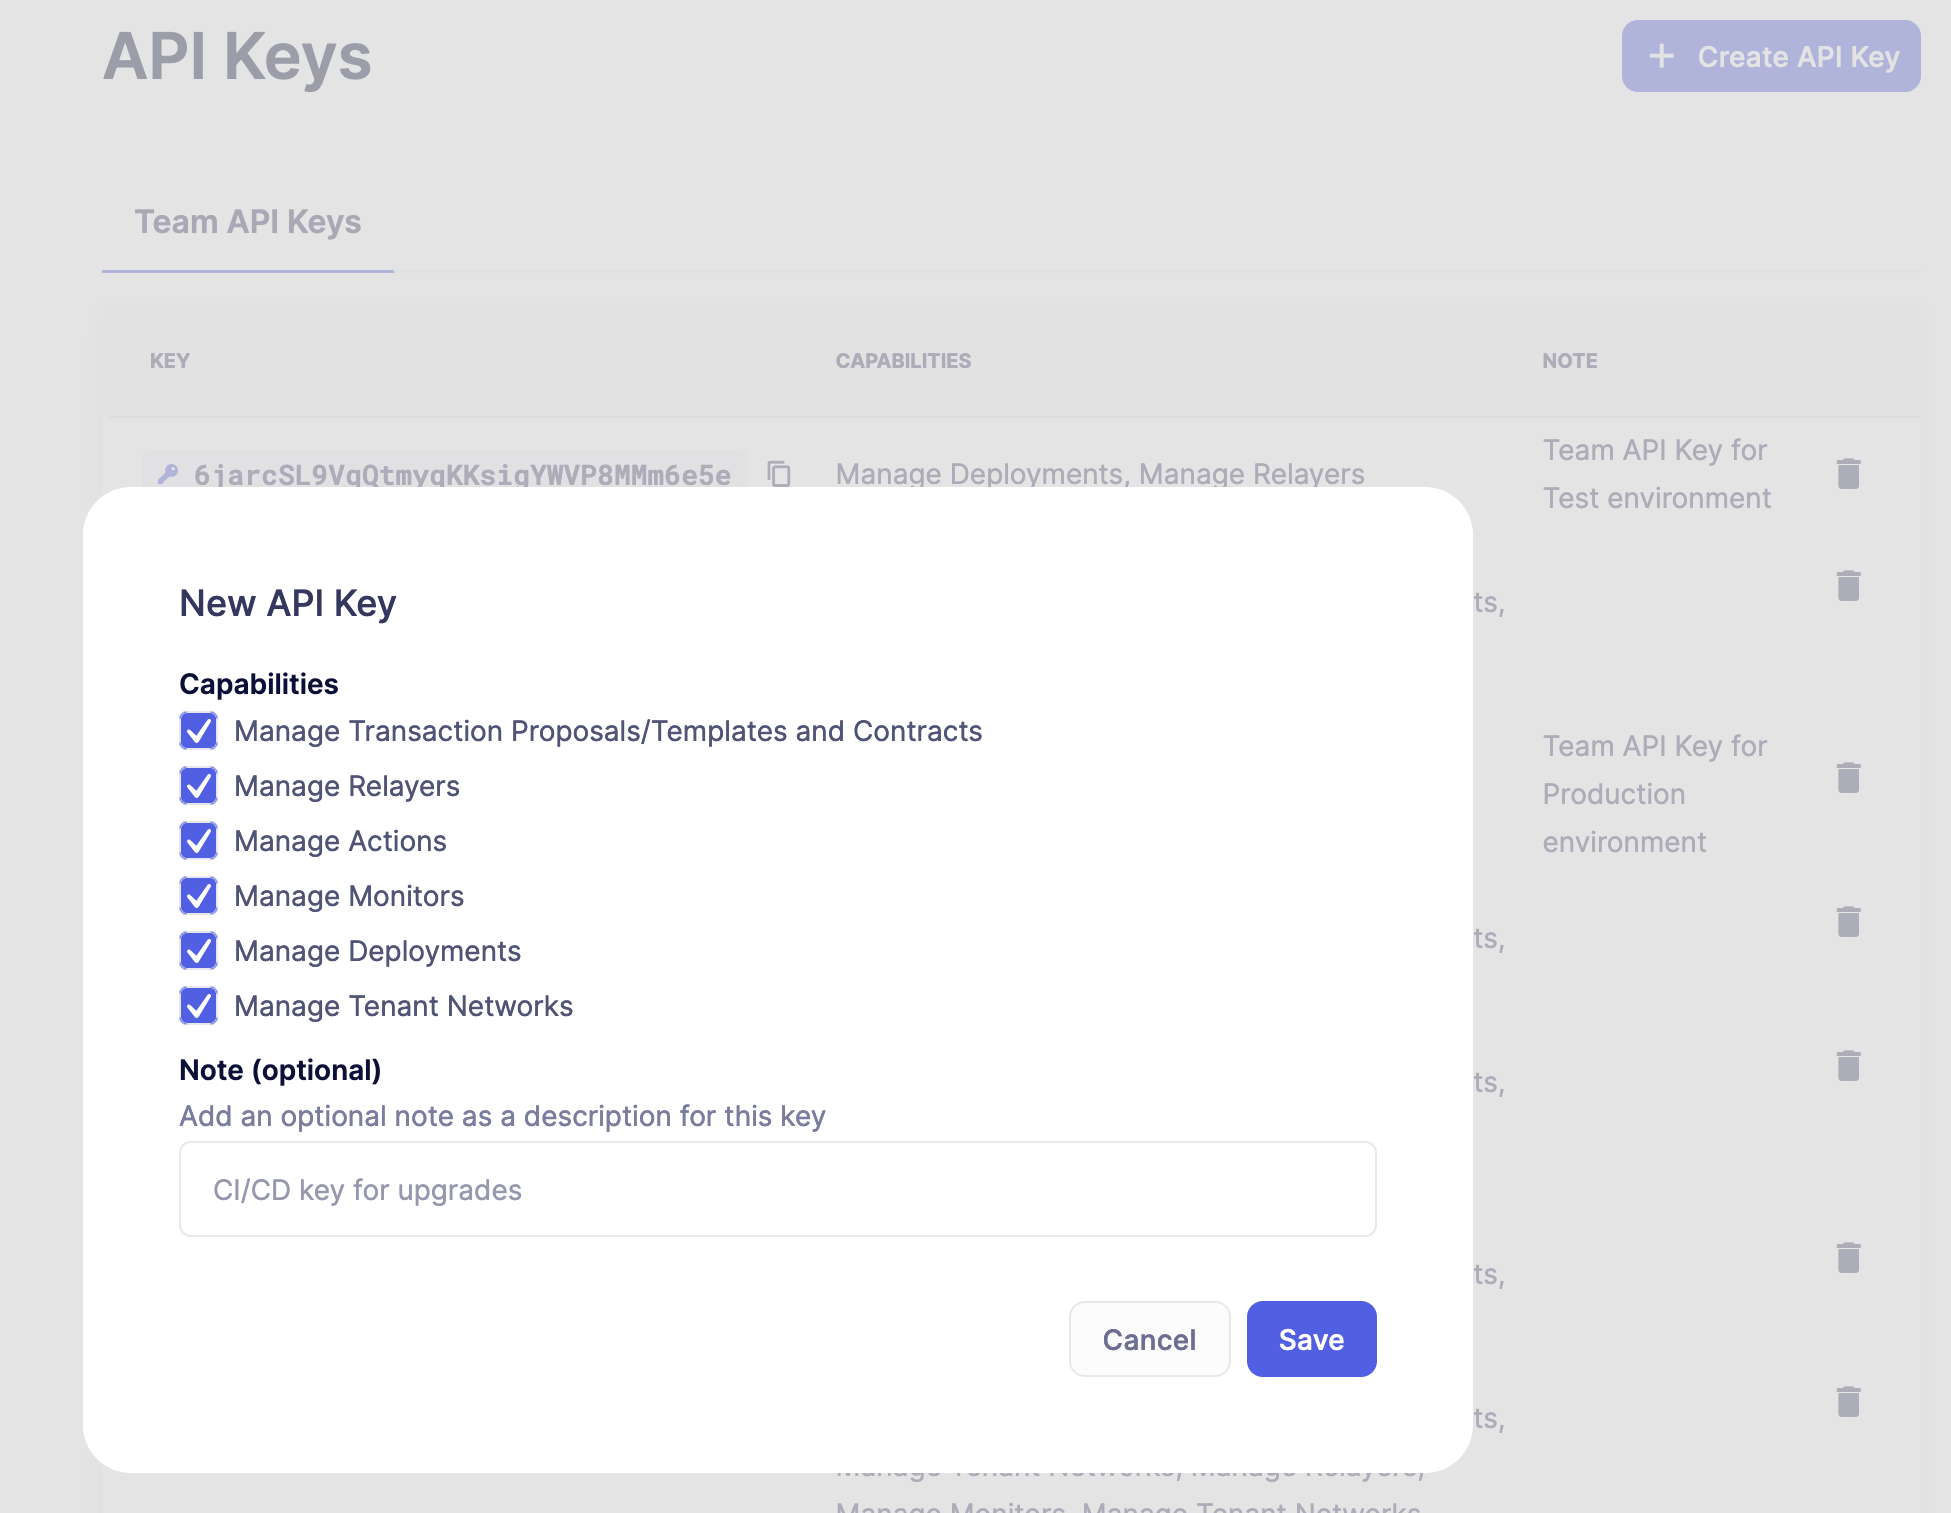Click the plus icon in Create API Key
Image resolution: width=1951 pixels, height=1513 pixels.
click(x=1660, y=56)
